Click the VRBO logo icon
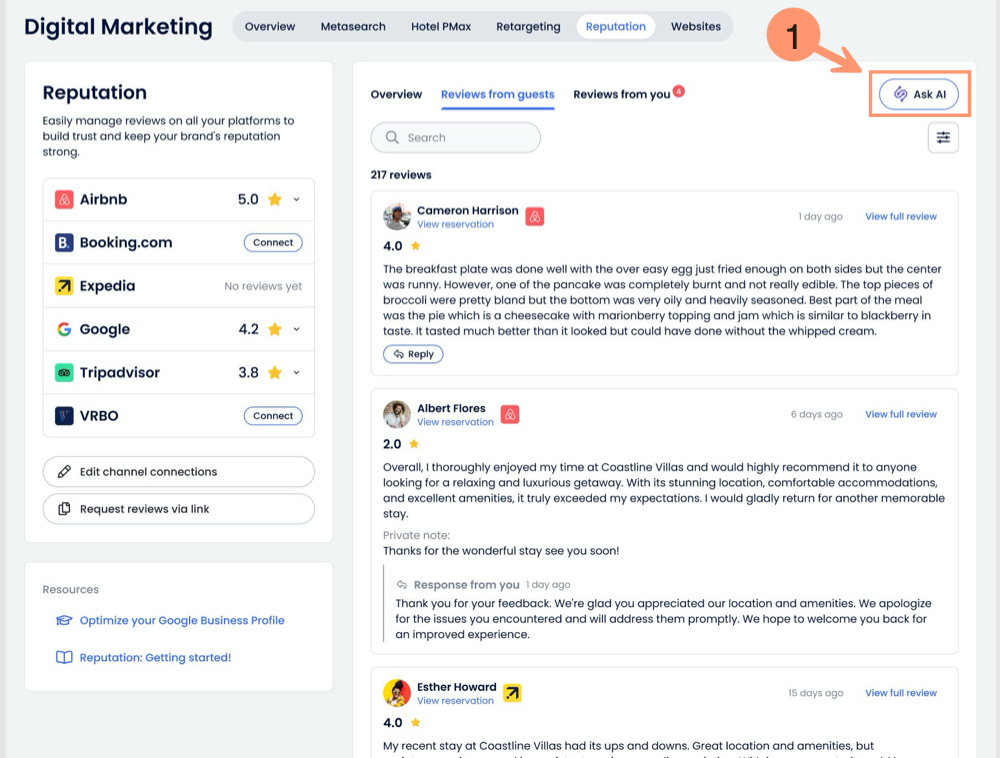Image resolution: width=1000 pixels, height=758 pixels. pyautogui.click(x=64, y=416)
